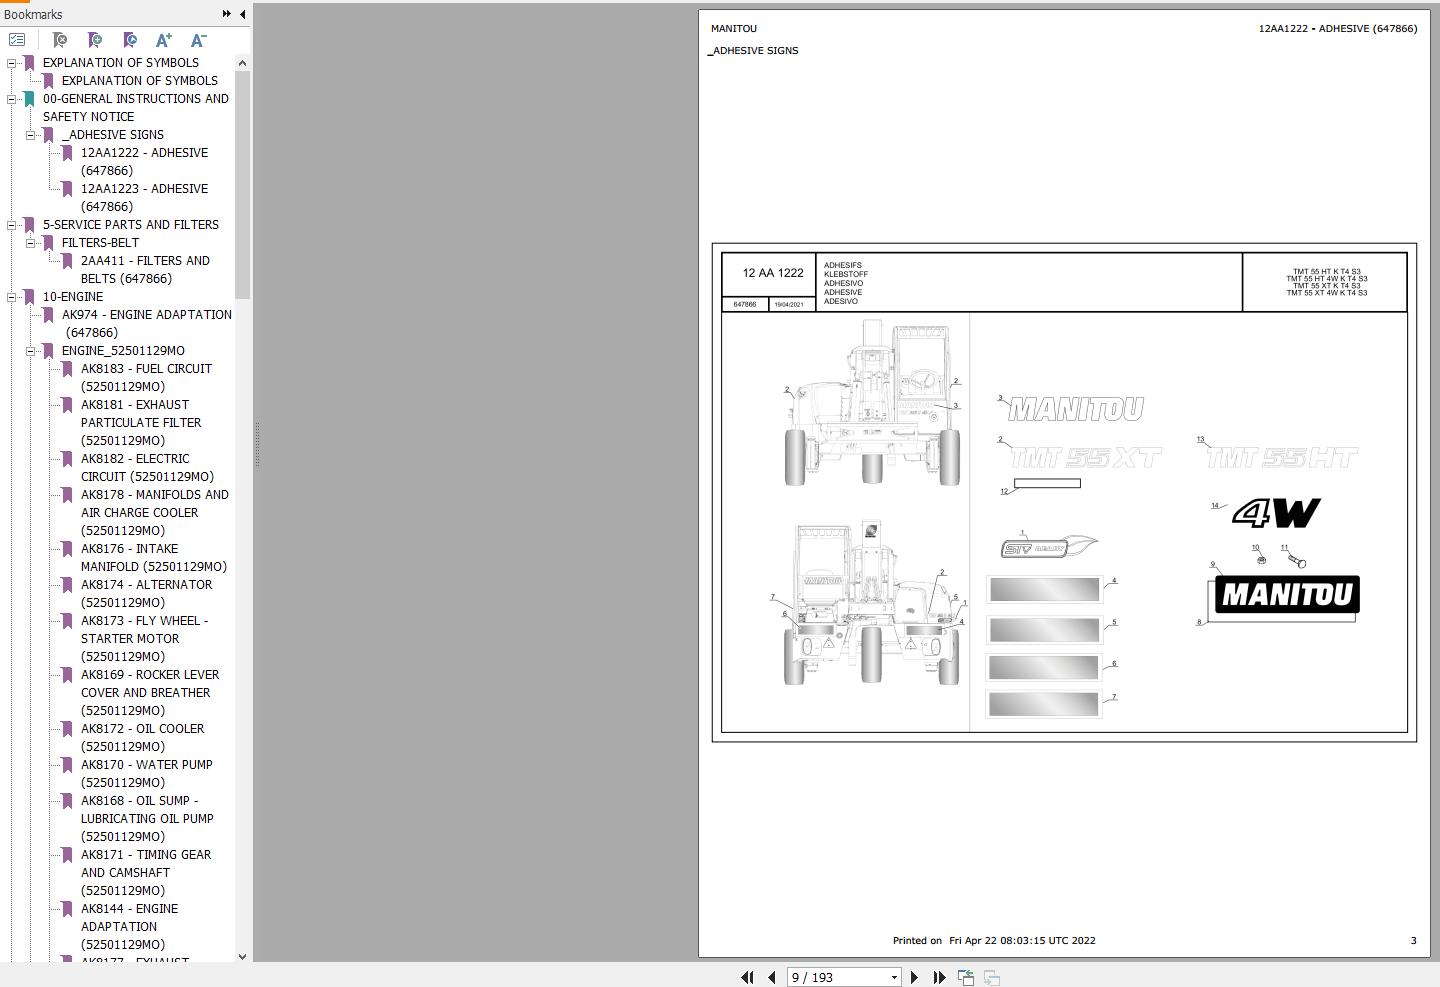This screenshot has width=1440, height=987.
Task: Collapse the ENGINE_52501129MO node
Action: pos(31,351)
